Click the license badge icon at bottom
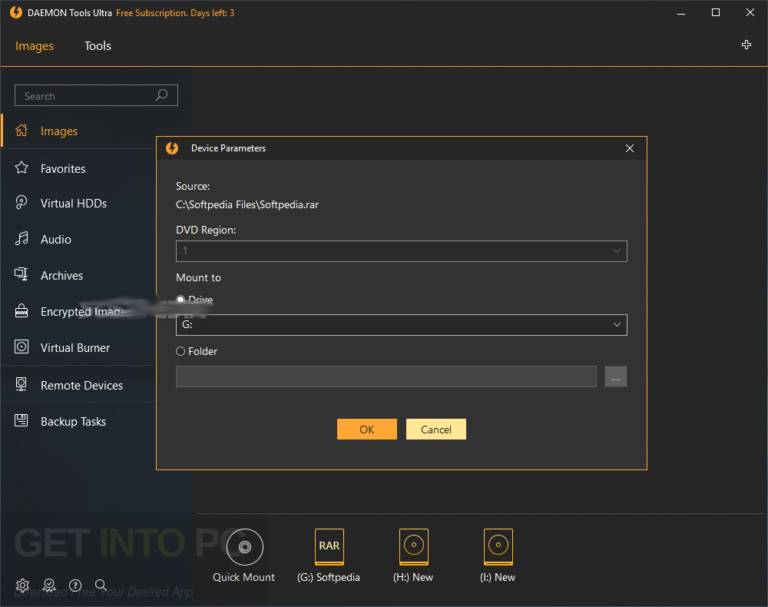Screen dimensions: 768x607 [x=49, y=585]
